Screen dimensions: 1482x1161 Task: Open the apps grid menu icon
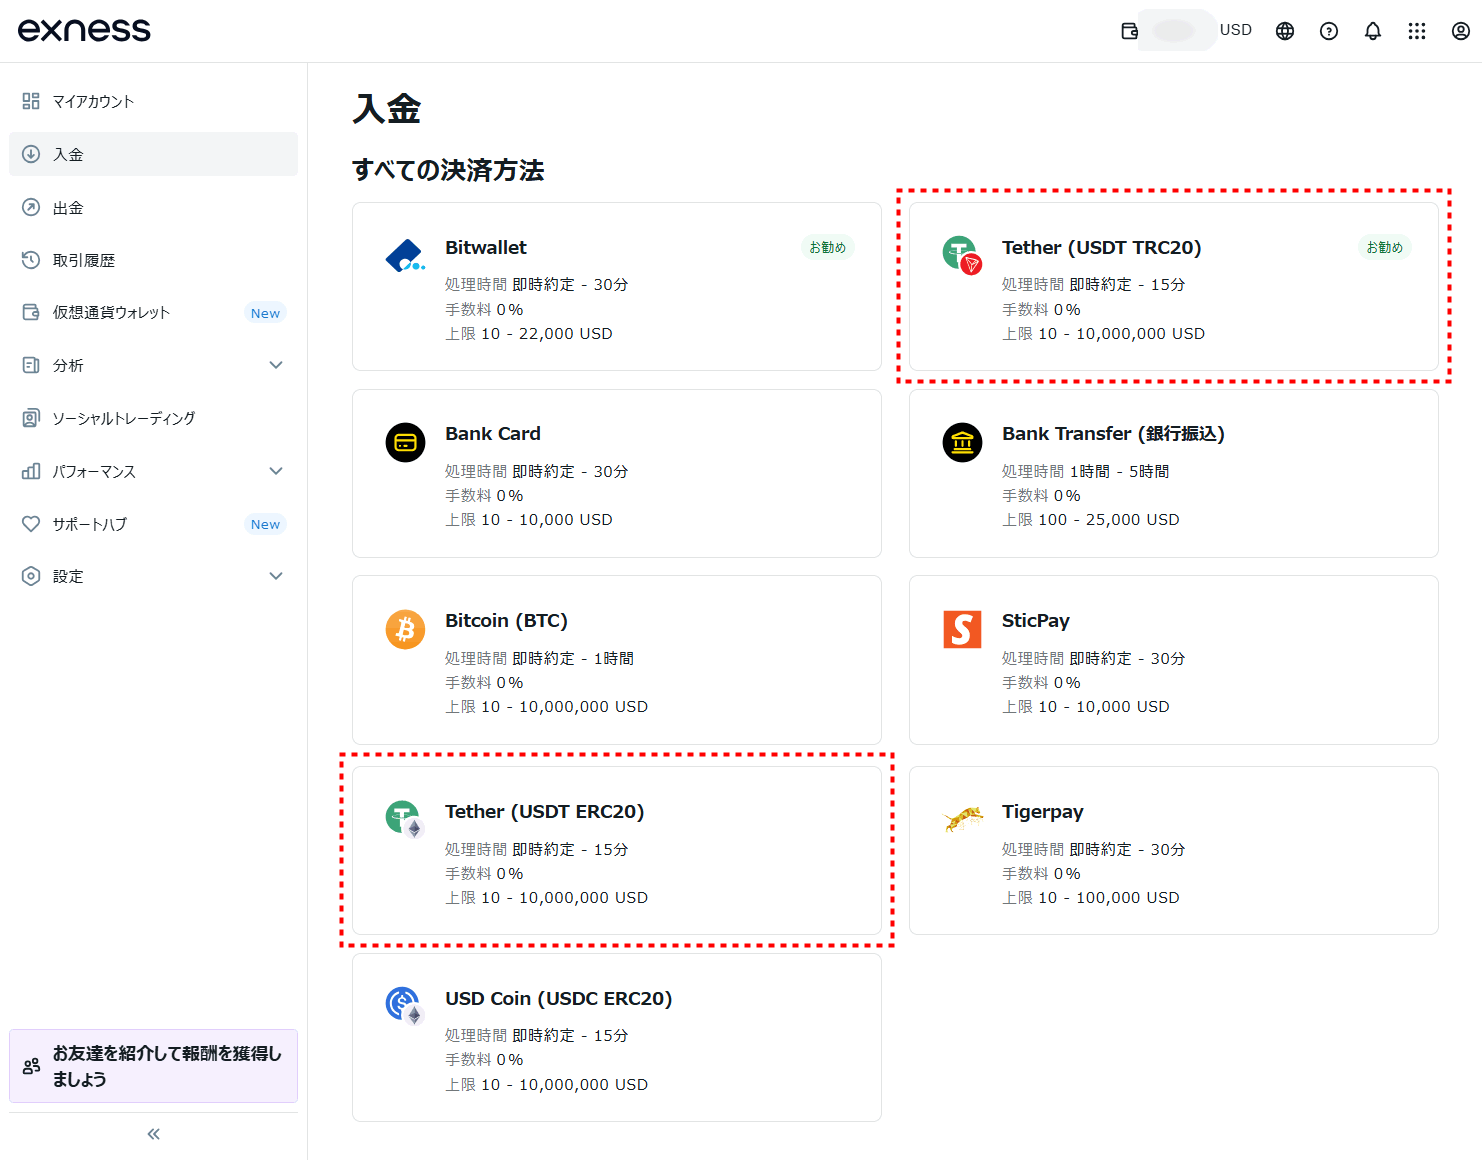[1417, 31]
